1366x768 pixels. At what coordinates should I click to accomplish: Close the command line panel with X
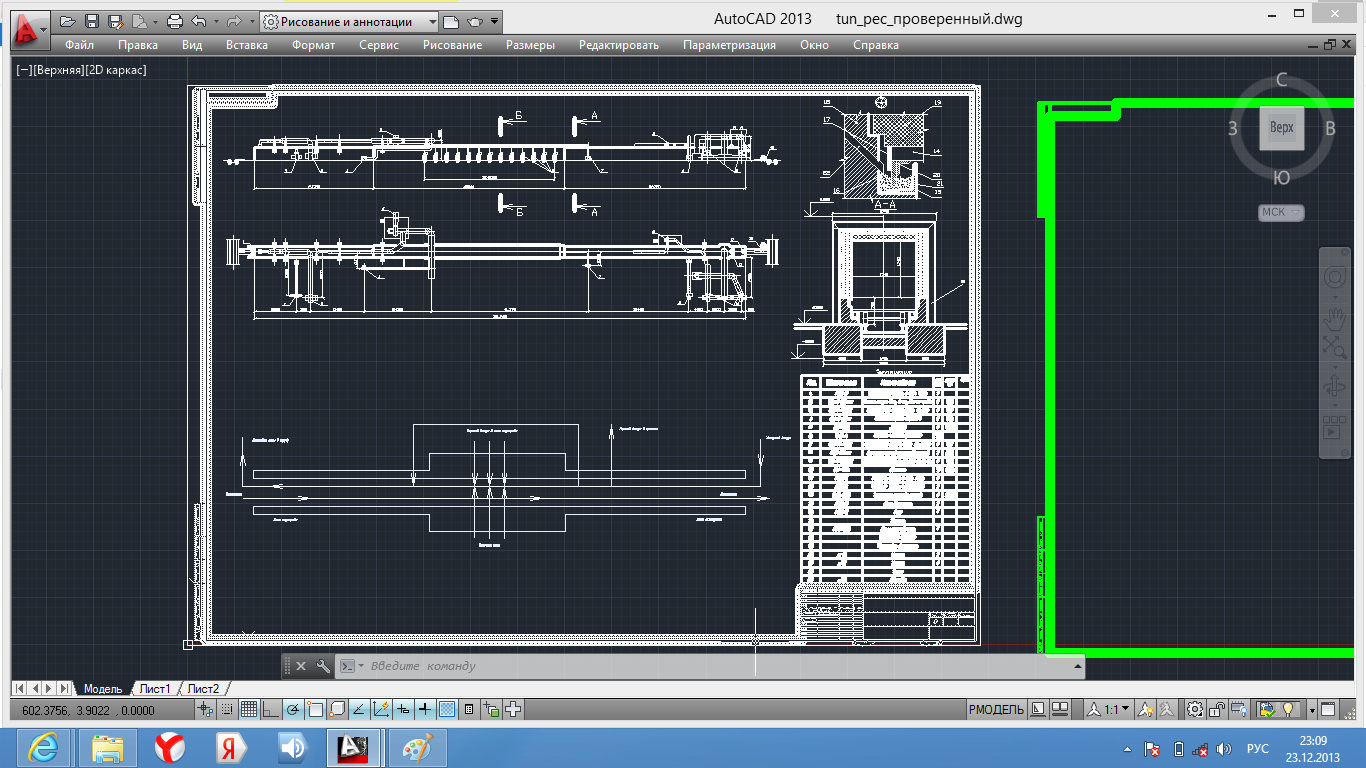point(301,666)
